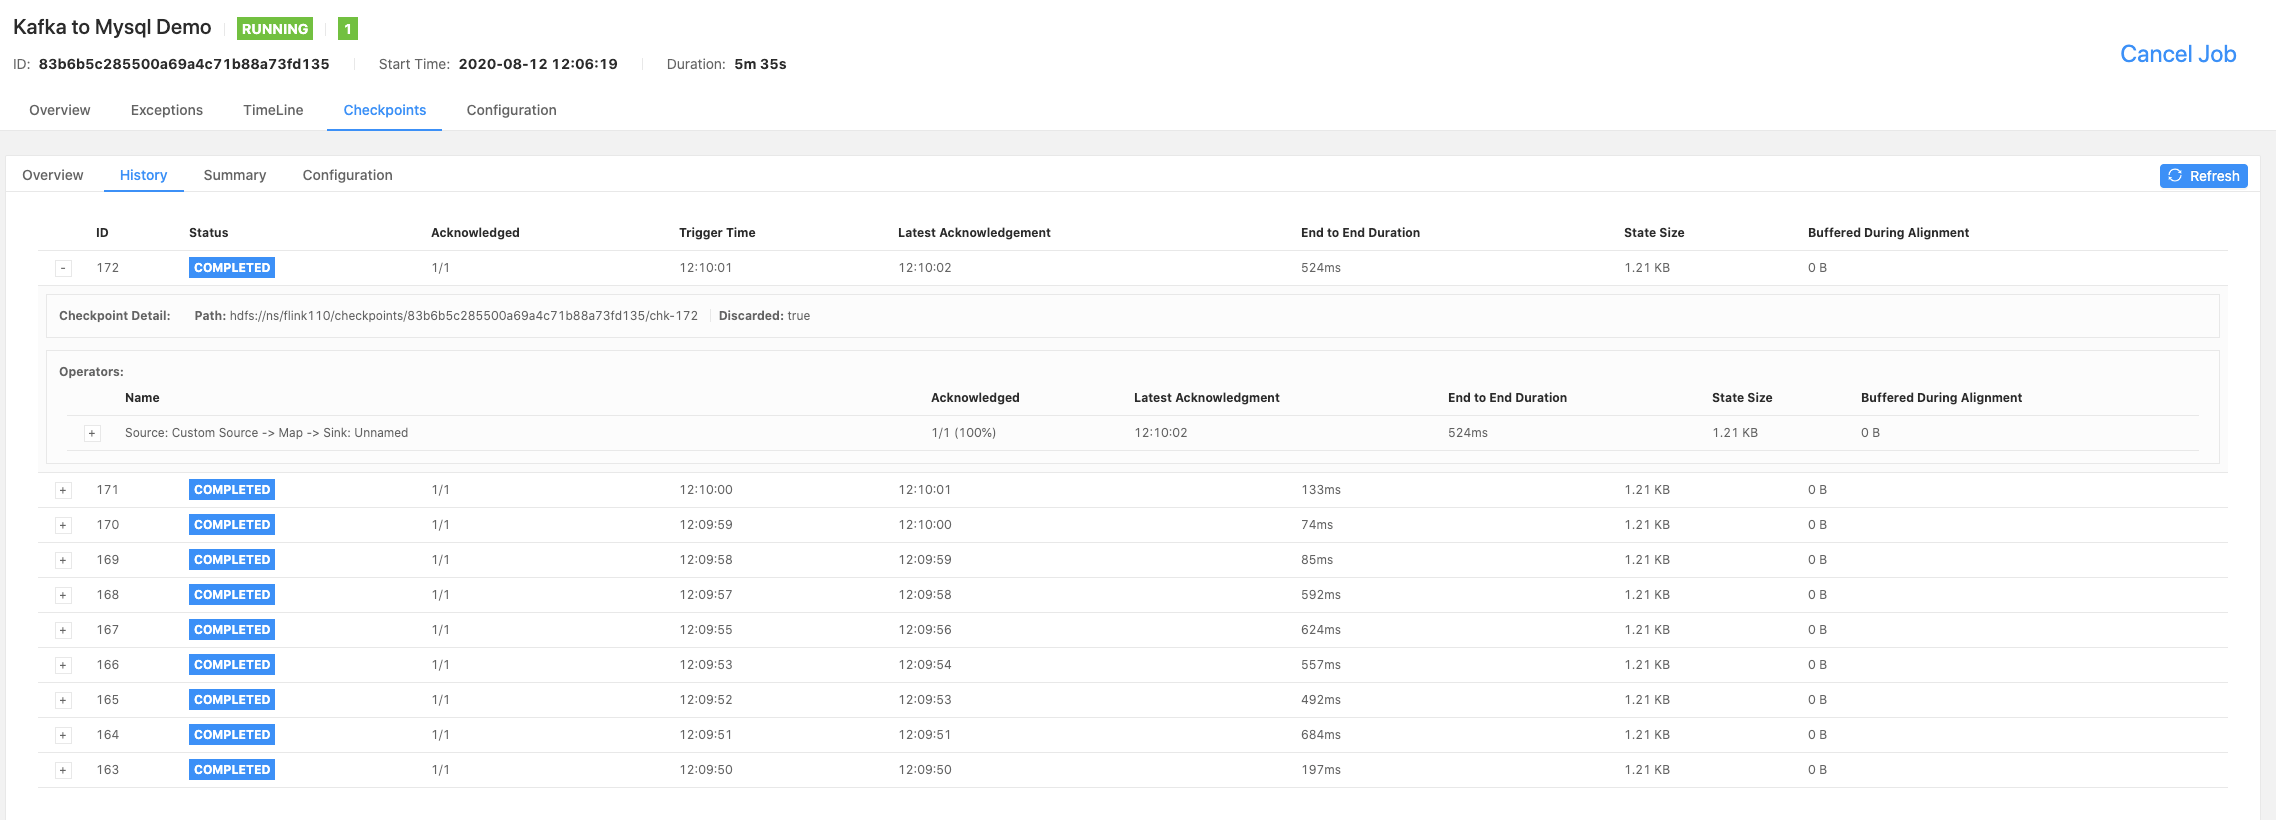2276x820 pixels.
Task: Click checkpoint ID 166
Action: (108, 665)
